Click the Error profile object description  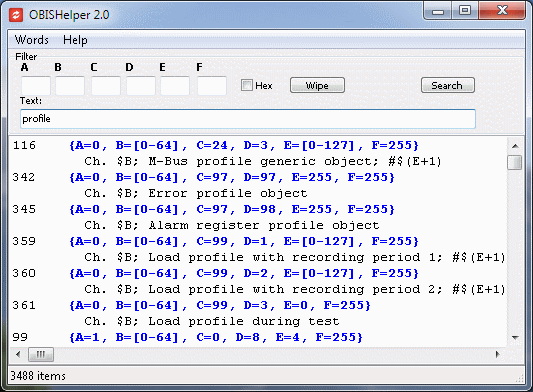click(x=196, y=193)
